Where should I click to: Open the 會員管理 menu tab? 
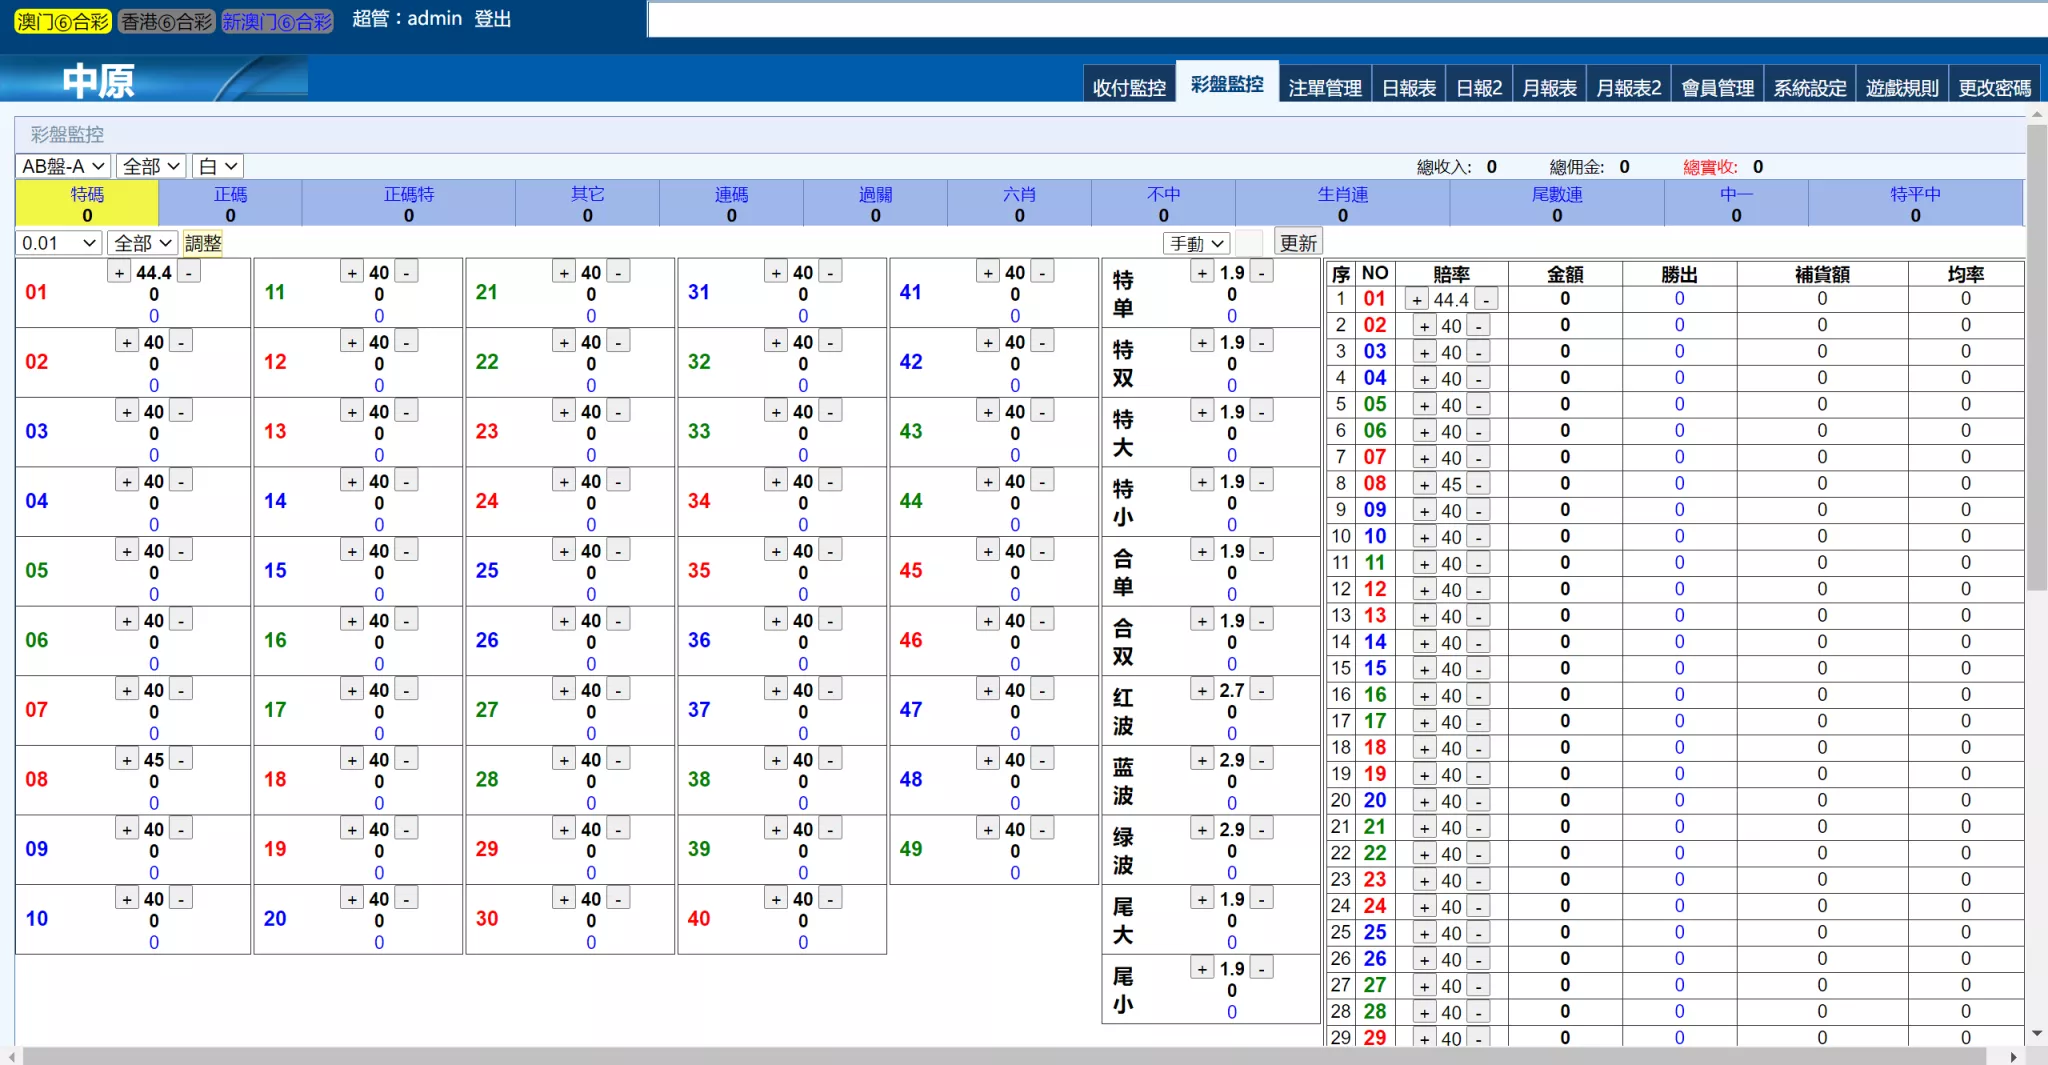[1717, 88]
